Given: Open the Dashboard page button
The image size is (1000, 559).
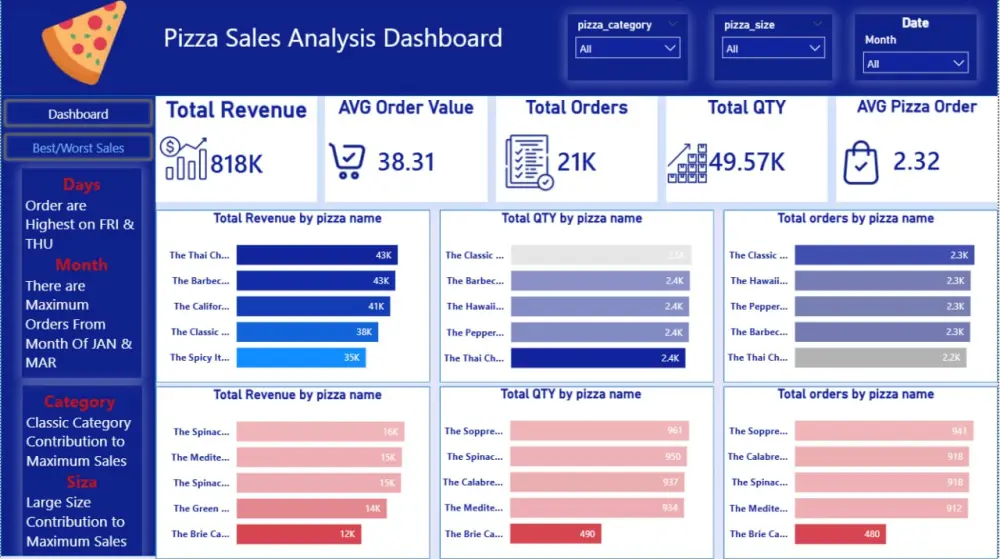Looking at the screenshot, I should pyautogui.click(x=78, y=114).
